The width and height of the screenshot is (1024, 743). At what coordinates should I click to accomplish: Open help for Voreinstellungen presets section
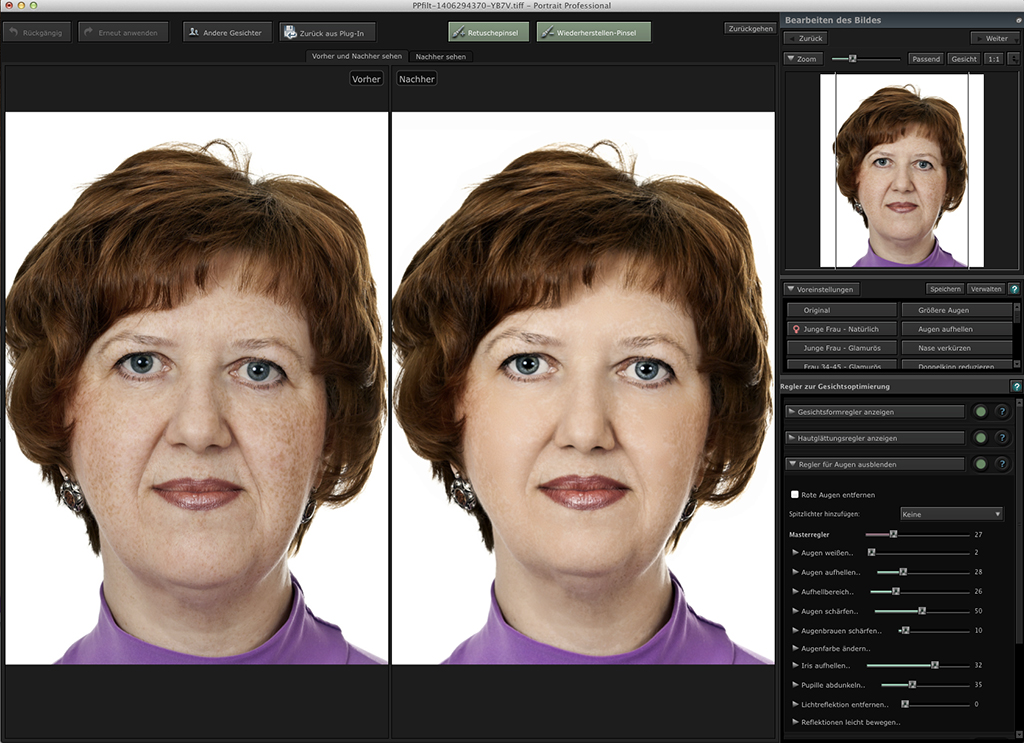[1014, 289]
